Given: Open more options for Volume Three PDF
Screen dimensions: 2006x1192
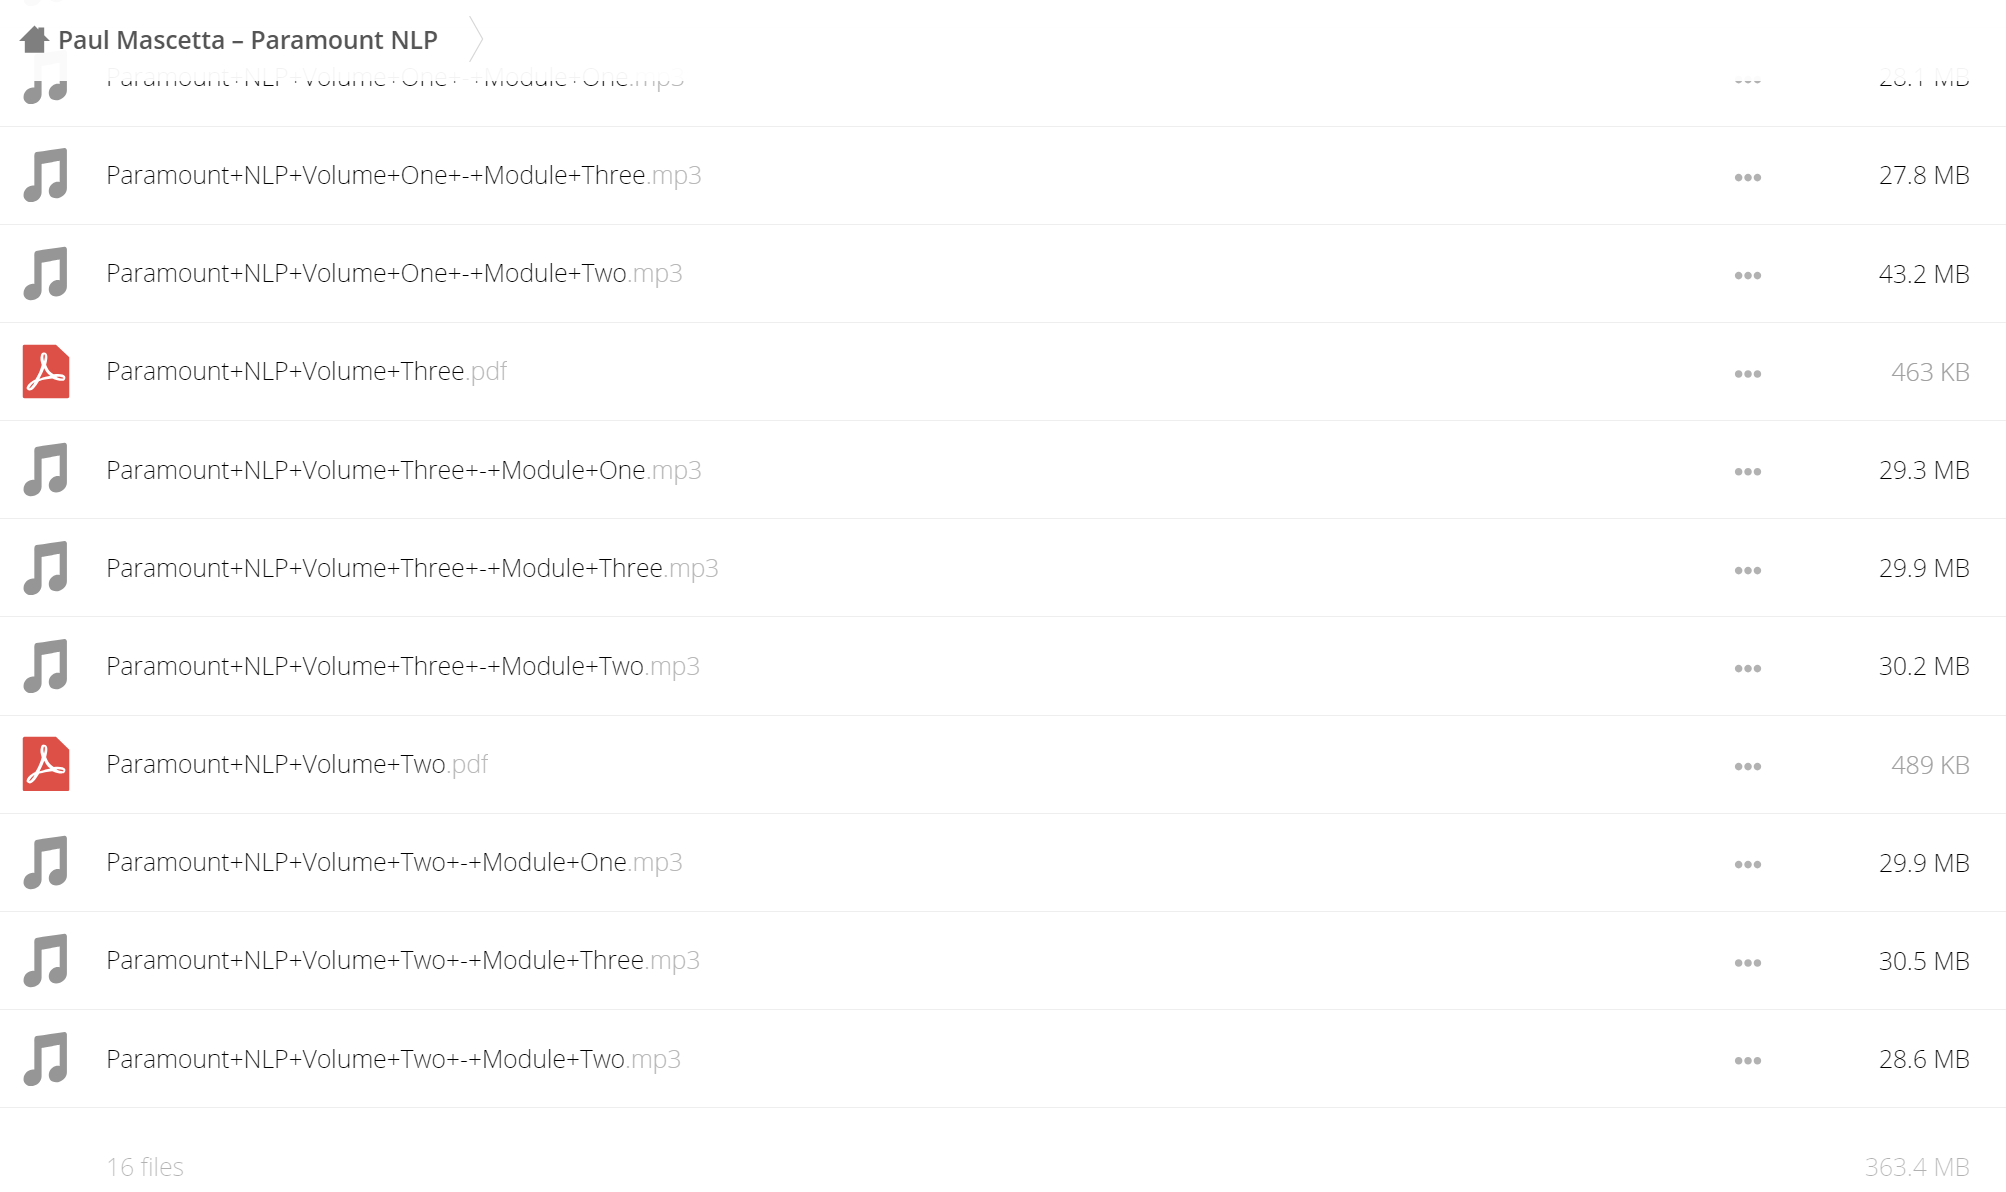Looking at the screenshot, I should (1747, 373).
